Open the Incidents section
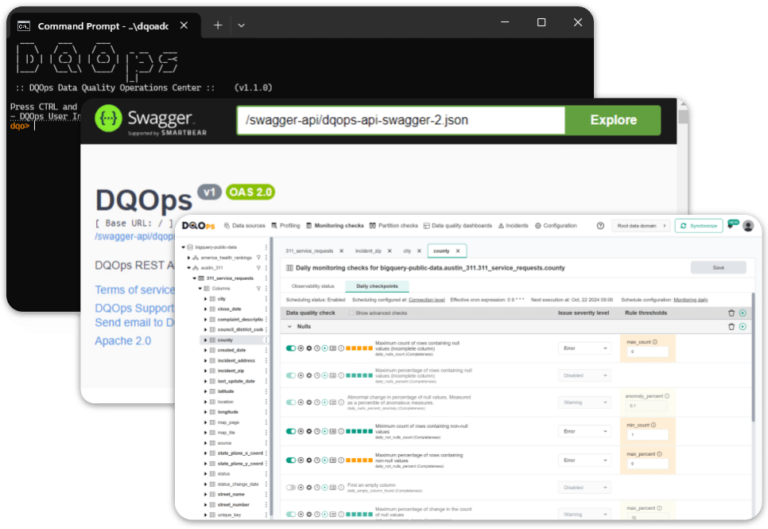The image size is (768, 529). click(513, 226)
